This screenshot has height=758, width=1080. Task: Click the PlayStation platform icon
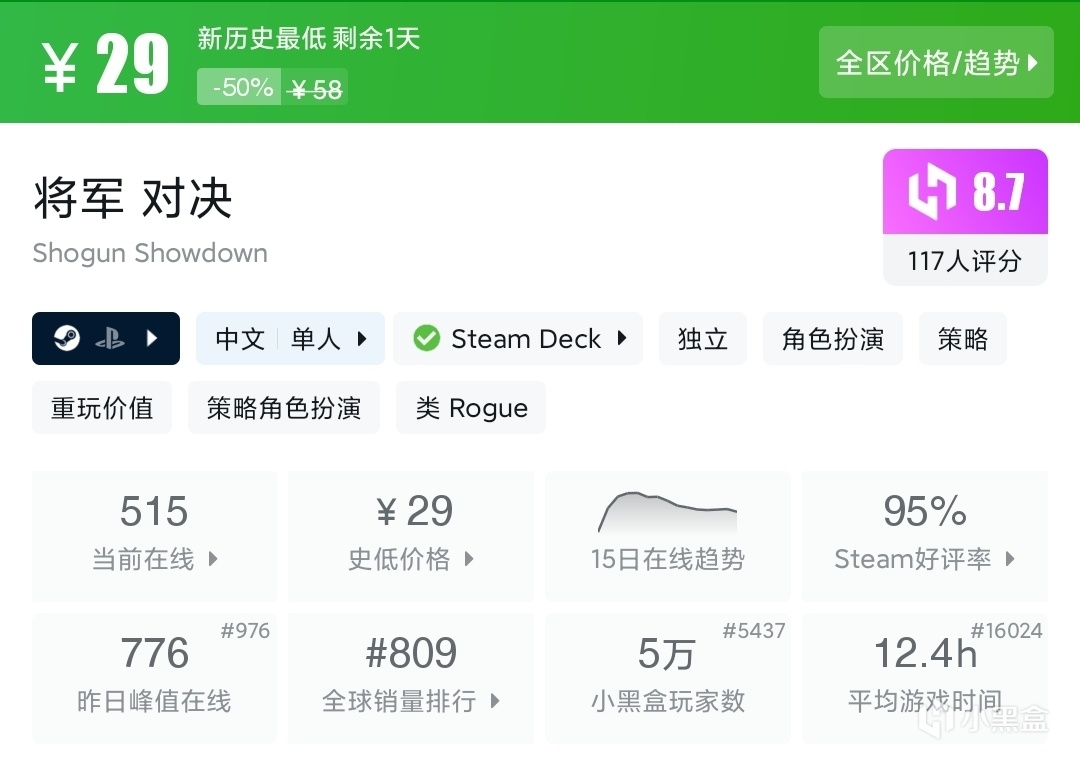(110, 339)
